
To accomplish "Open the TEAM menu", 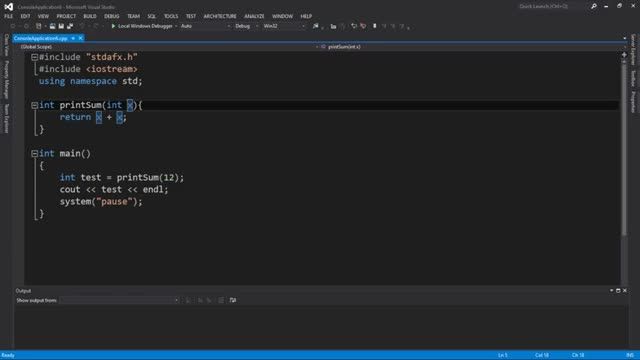I will [x=133, y=16].
